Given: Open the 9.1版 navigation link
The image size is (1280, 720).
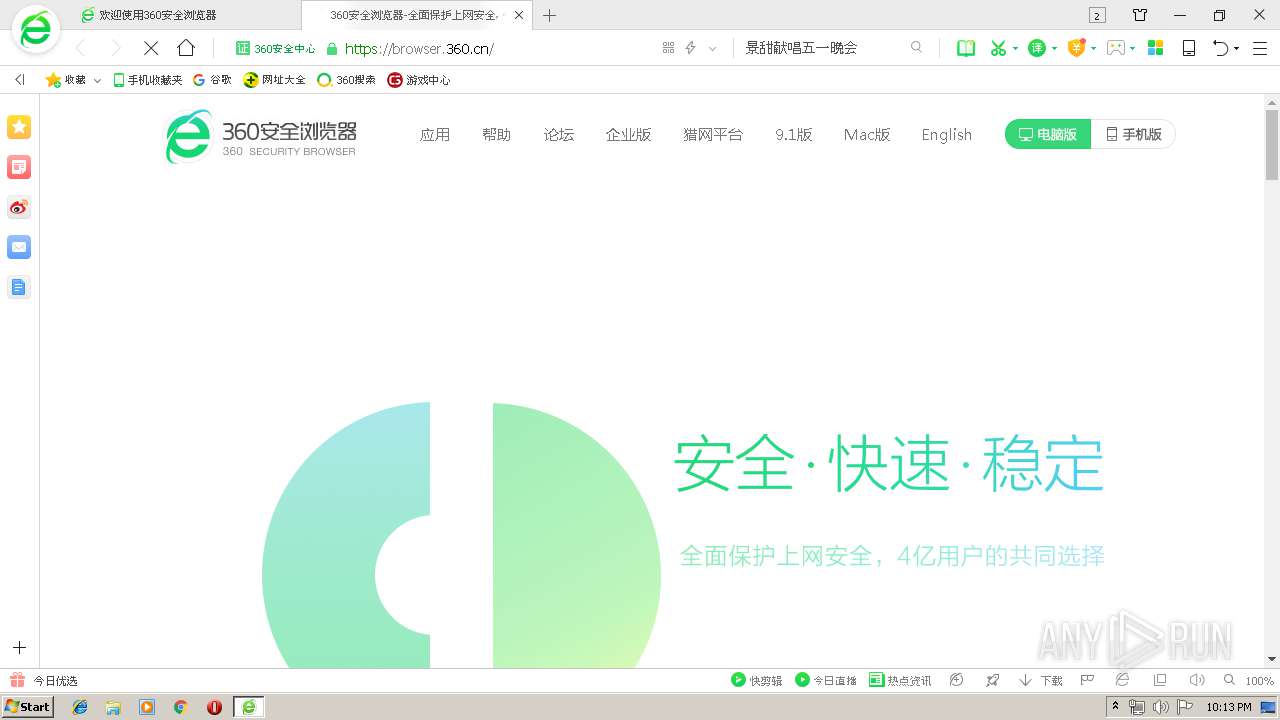Looking at the screenshot, I should point(794,135).
